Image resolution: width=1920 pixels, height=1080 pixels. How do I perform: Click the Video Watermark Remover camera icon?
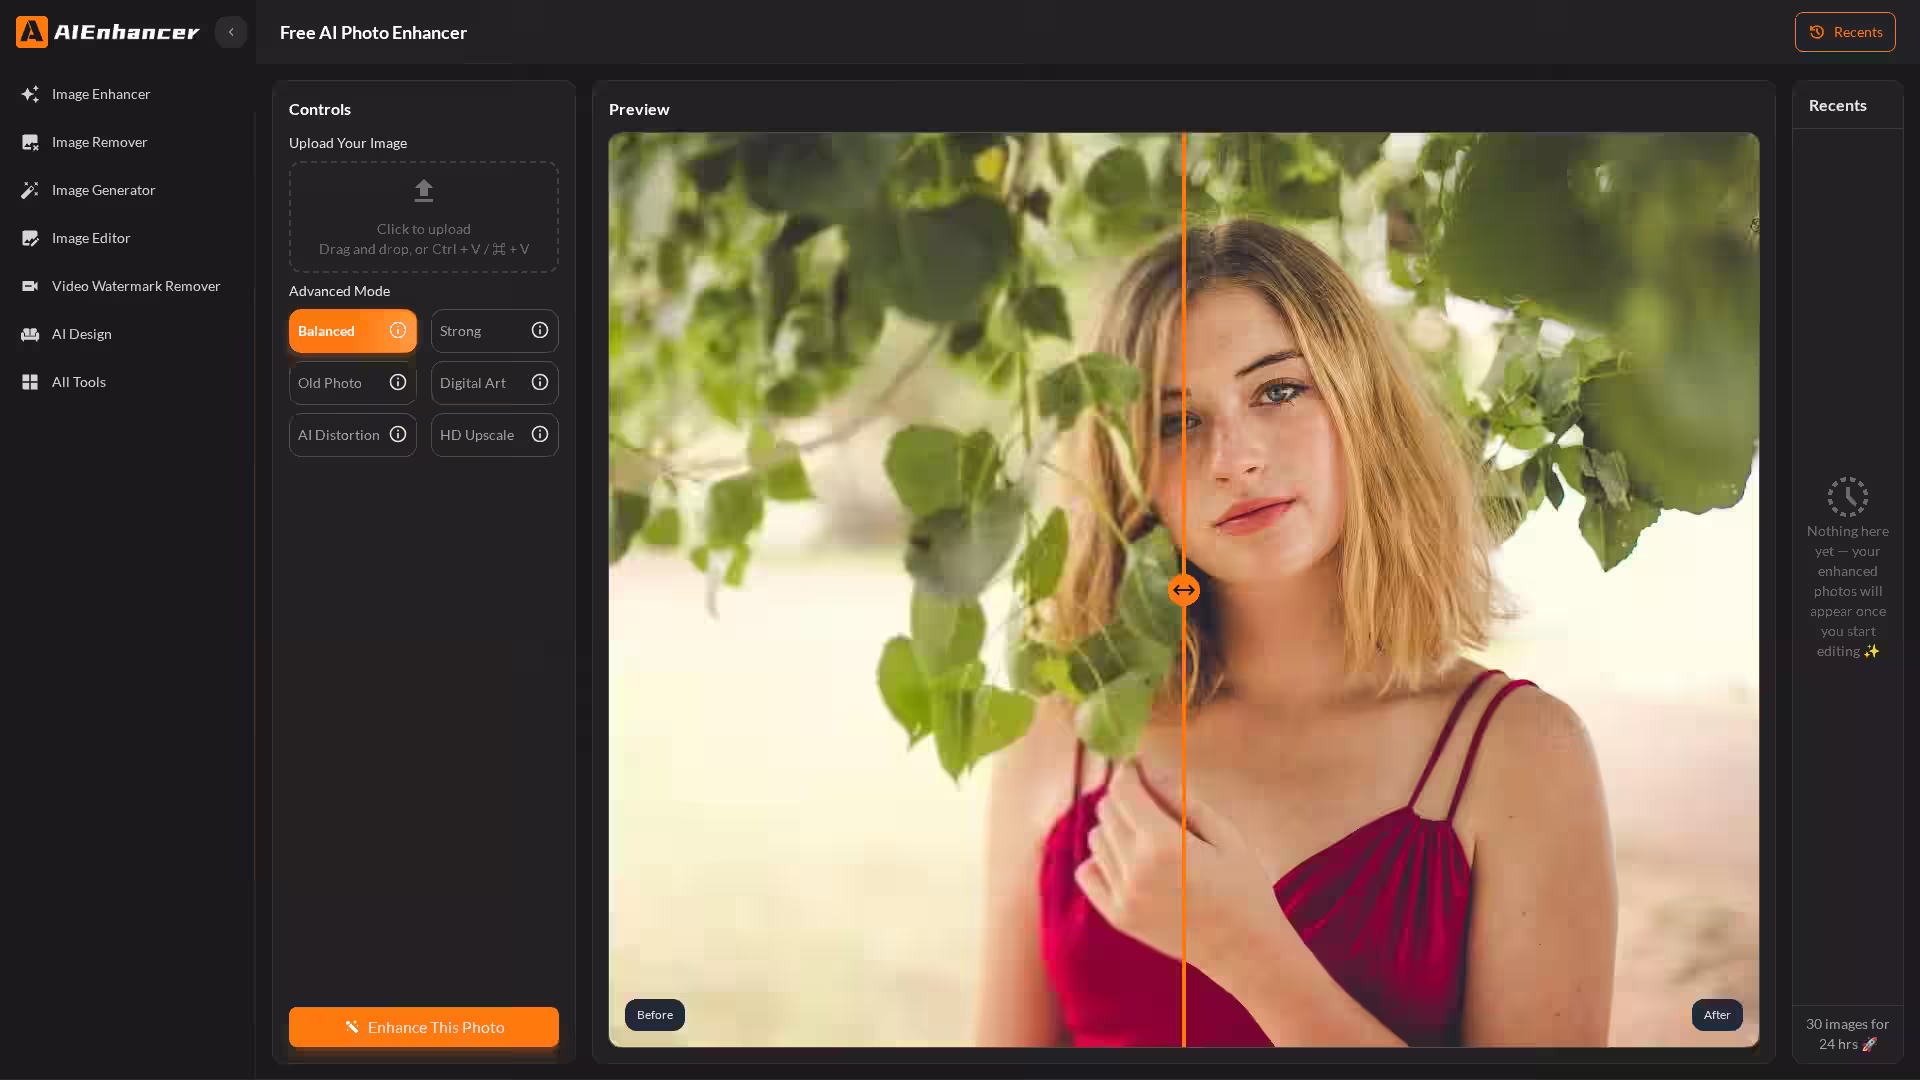(30, 286)
